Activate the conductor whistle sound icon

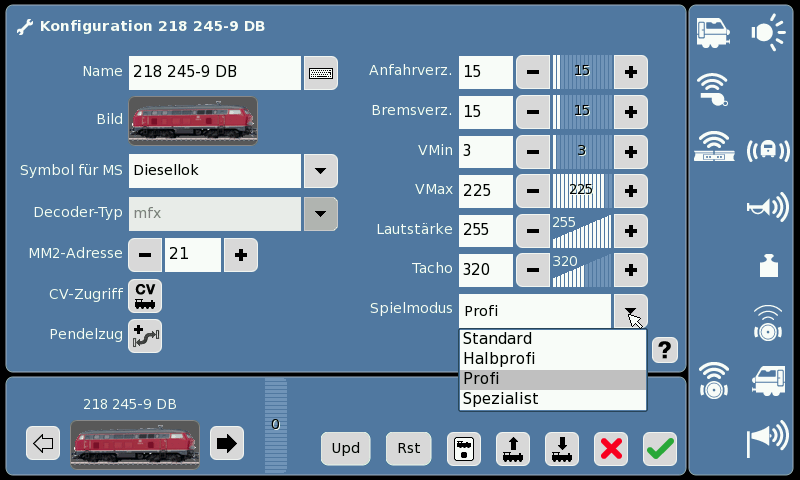pyautogui.click(x=713, y=90)
